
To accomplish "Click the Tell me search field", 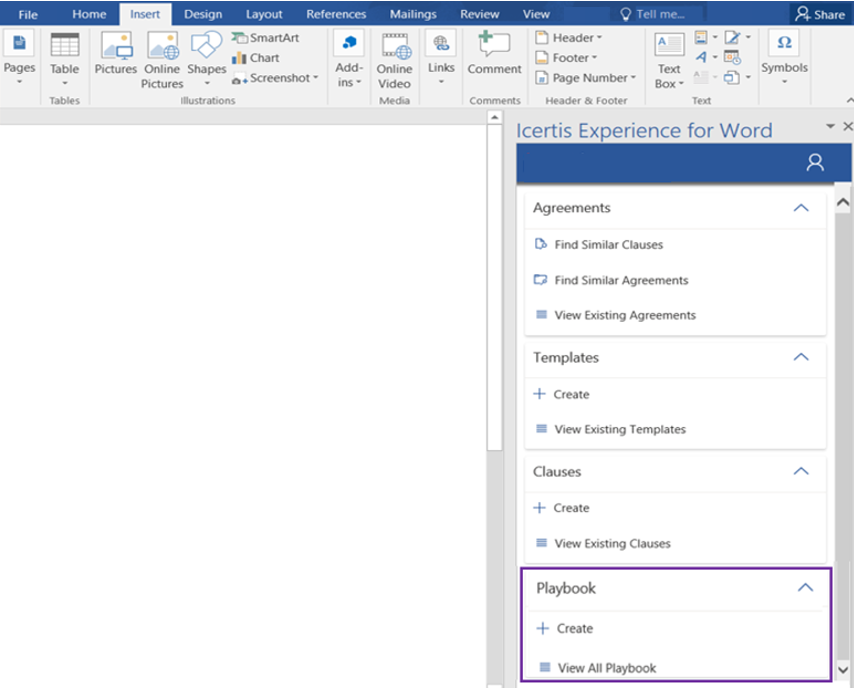I will pos(659,14).
